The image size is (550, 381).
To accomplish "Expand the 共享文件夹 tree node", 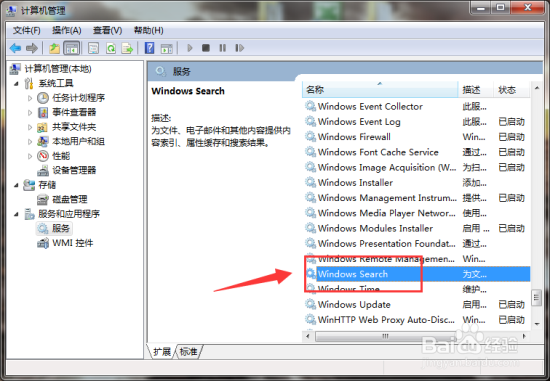I will pos(30,127).
